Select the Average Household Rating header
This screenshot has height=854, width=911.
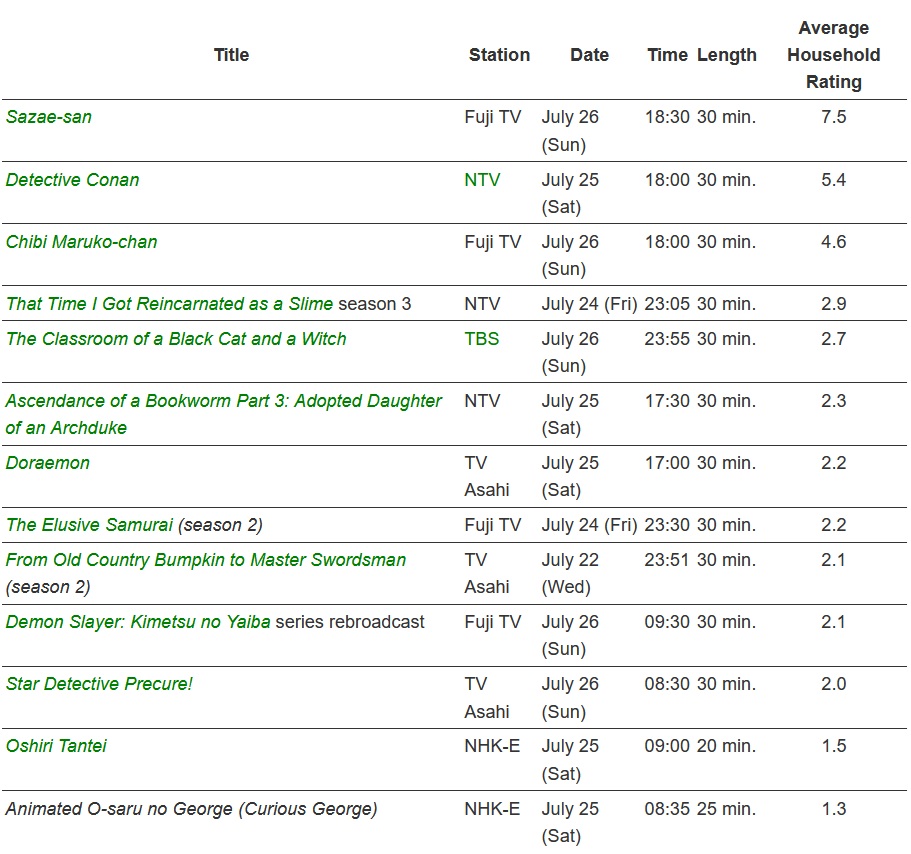point(834,55)
